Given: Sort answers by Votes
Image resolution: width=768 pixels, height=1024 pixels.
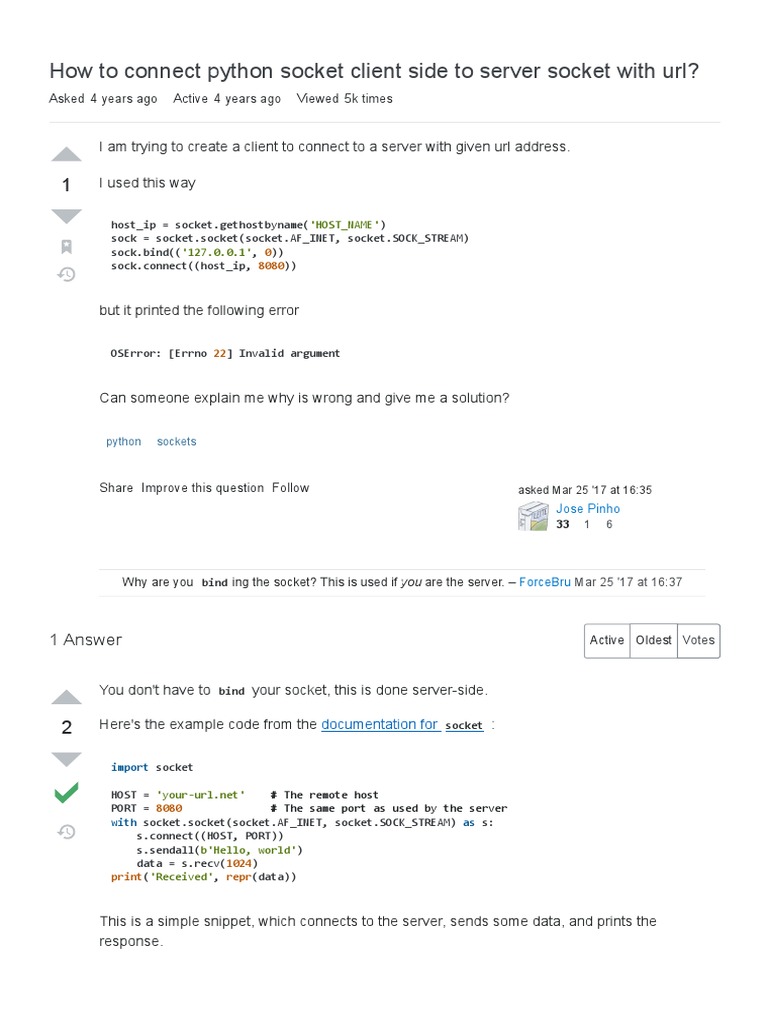Looking at the screenshot, I should pos(699,640).
